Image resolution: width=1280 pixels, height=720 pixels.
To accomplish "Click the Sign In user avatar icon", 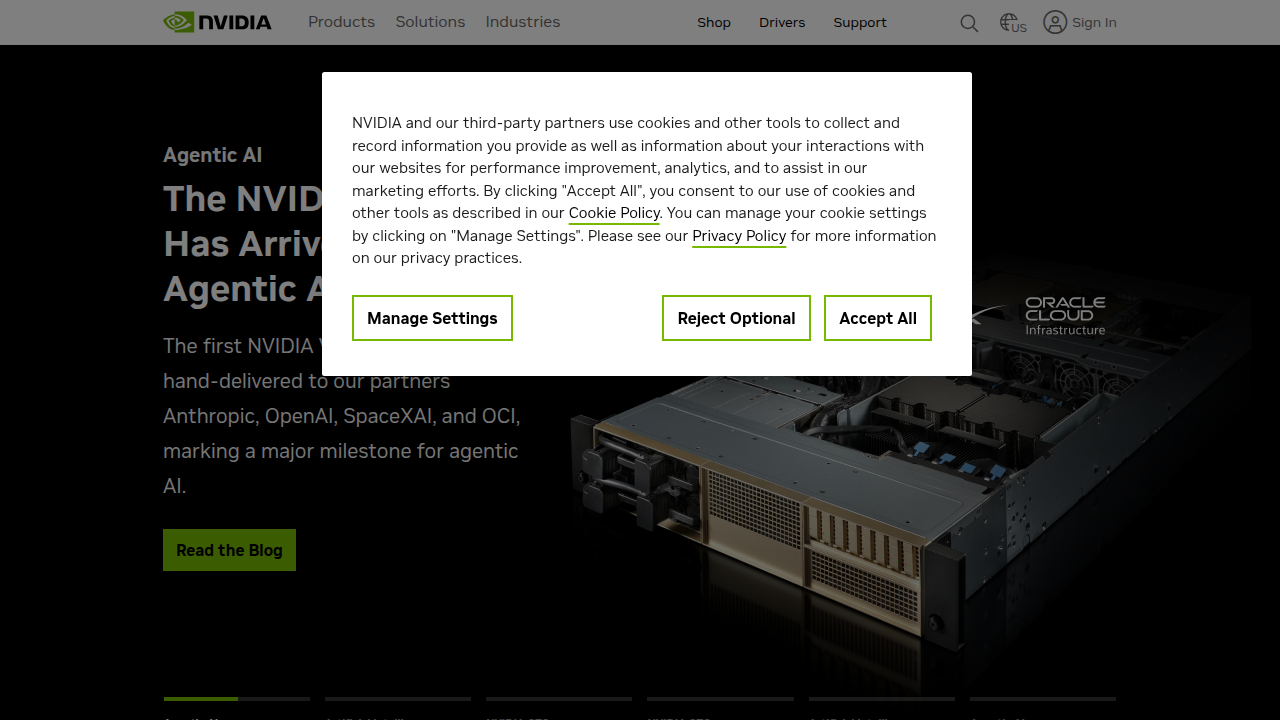I will pyautogui.click(x=1055, y=22).
